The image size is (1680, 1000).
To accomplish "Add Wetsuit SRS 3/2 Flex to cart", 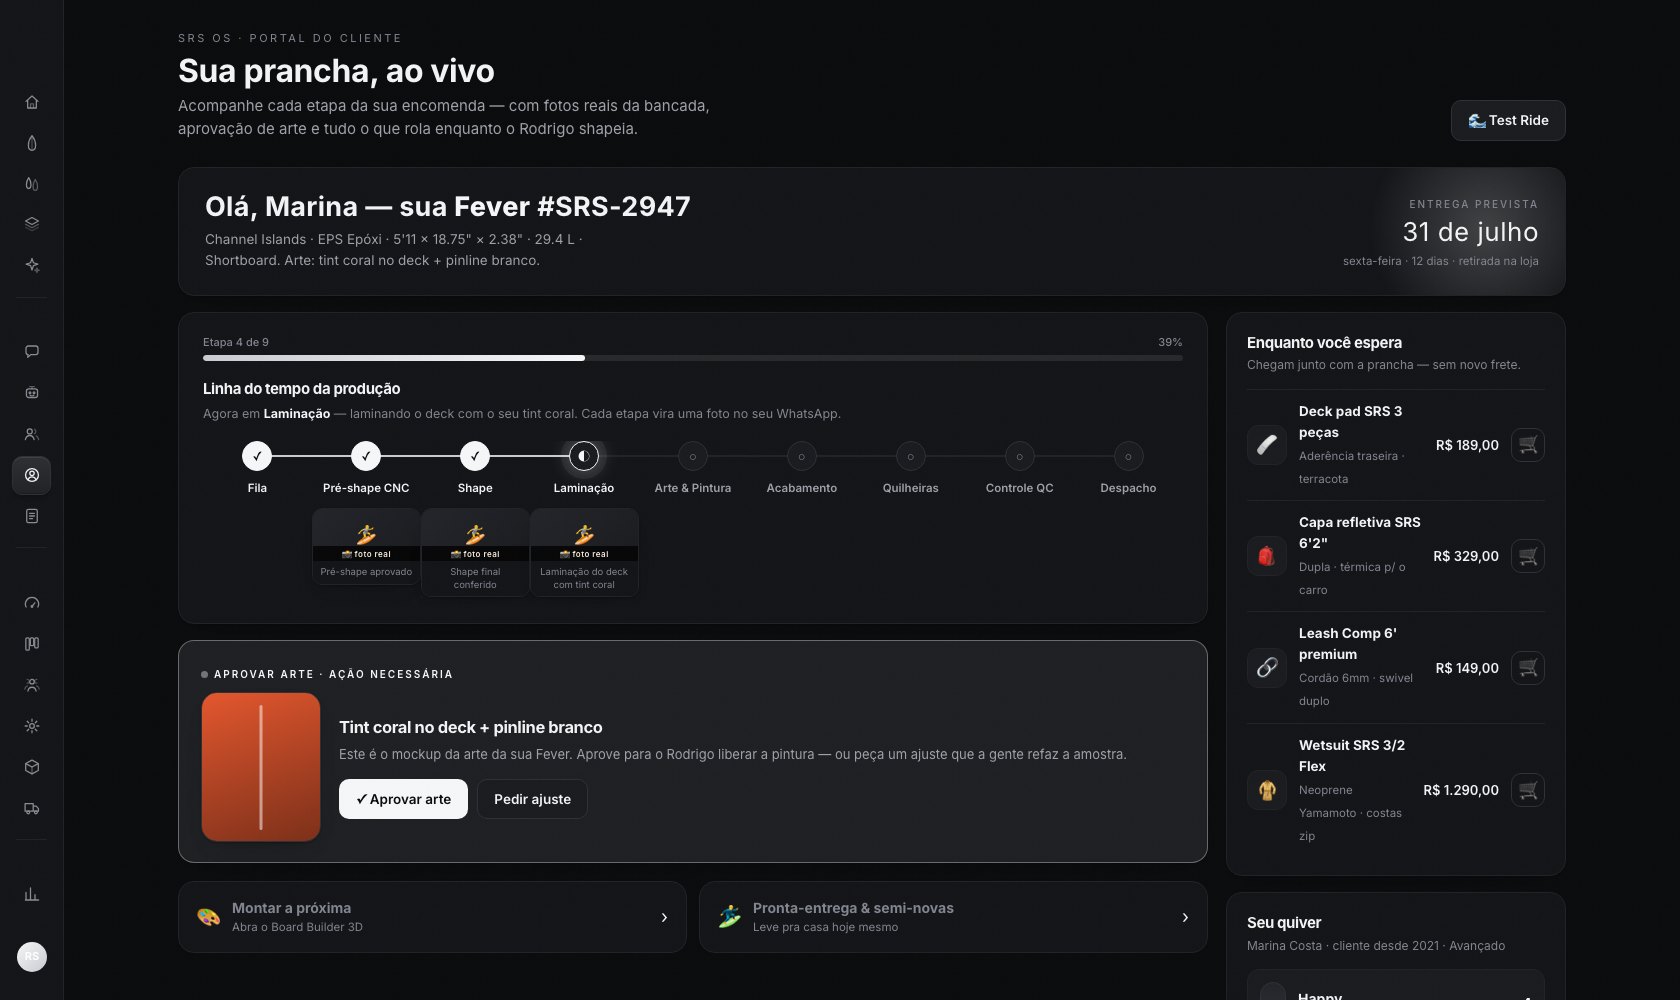I will pyautogui.click(x=1528, y=790).
